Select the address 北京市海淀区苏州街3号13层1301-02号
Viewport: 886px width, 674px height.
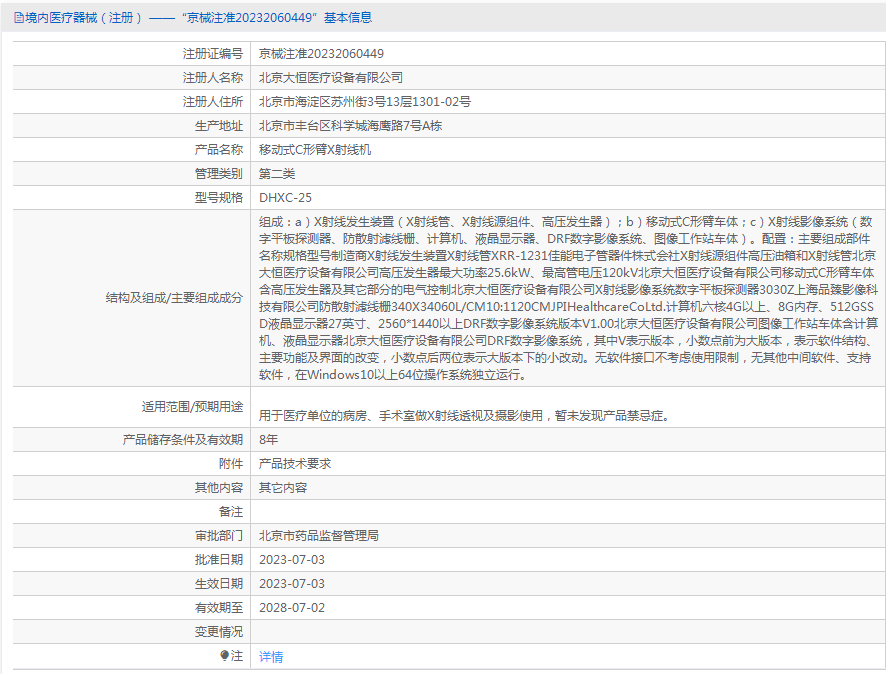pyautogui.click(x=364, y=102)
